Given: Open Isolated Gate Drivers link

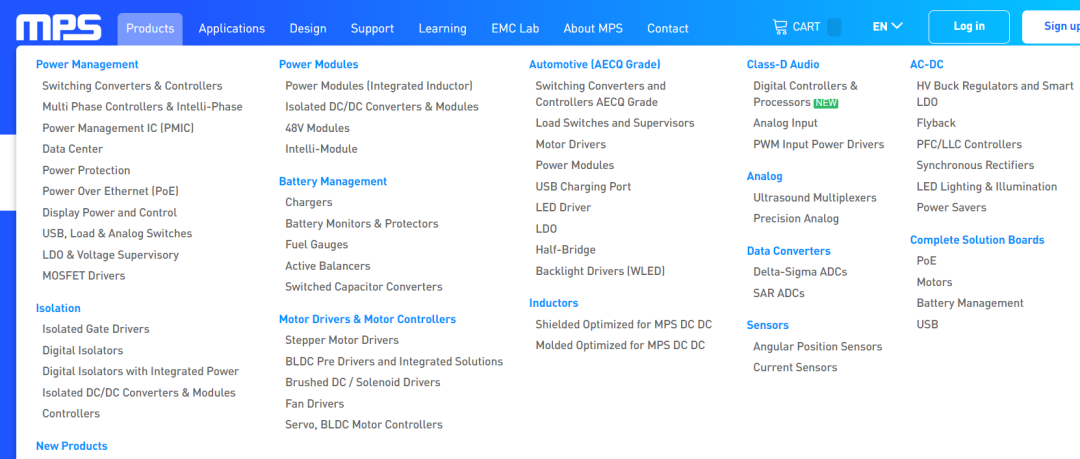Looking at the screenshot, I should [96, 329].
